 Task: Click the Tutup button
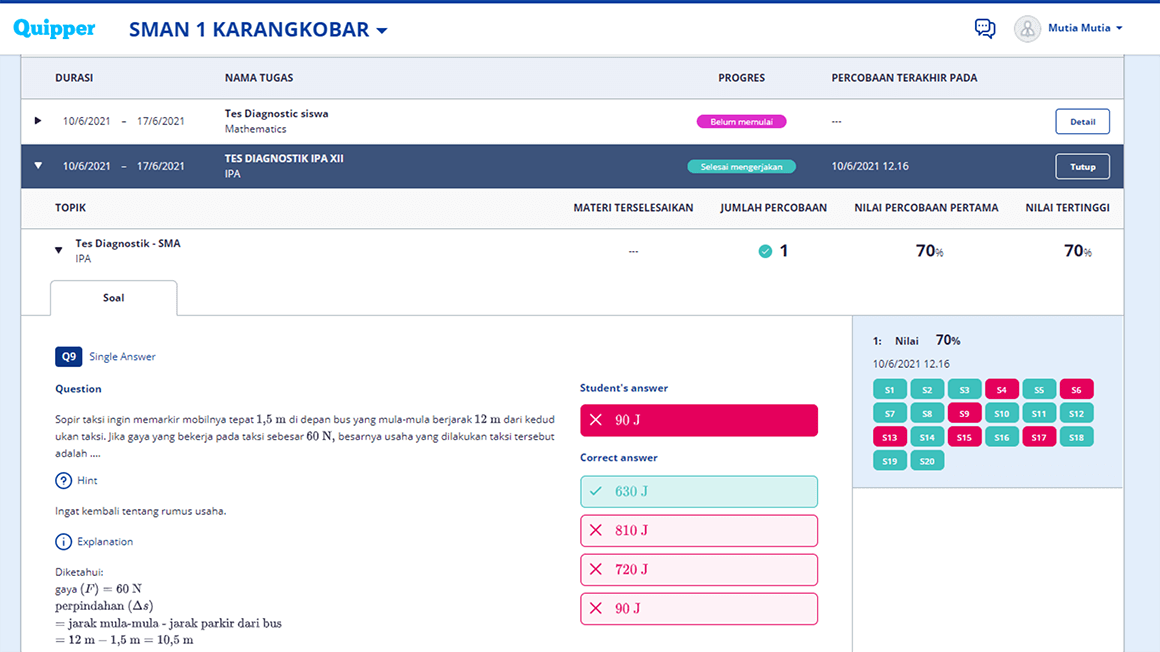point(1082,167)
